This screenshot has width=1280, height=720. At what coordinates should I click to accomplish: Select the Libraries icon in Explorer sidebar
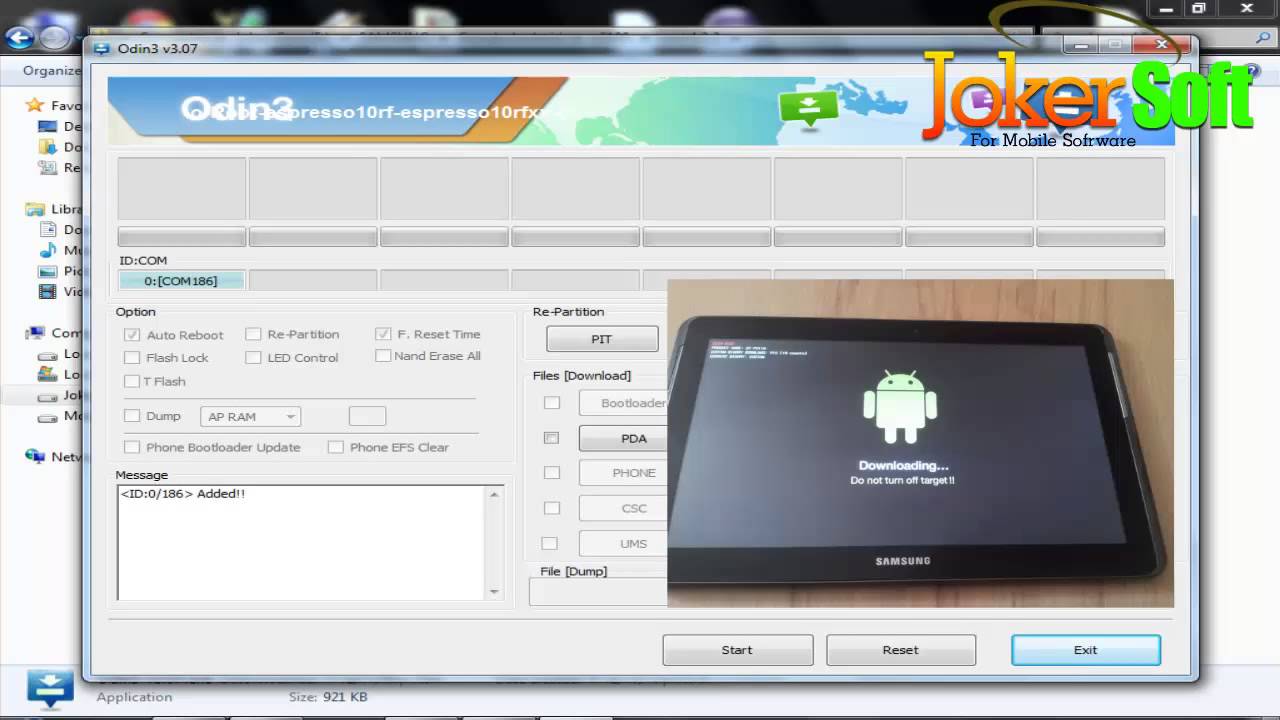(x=35, y=209)
